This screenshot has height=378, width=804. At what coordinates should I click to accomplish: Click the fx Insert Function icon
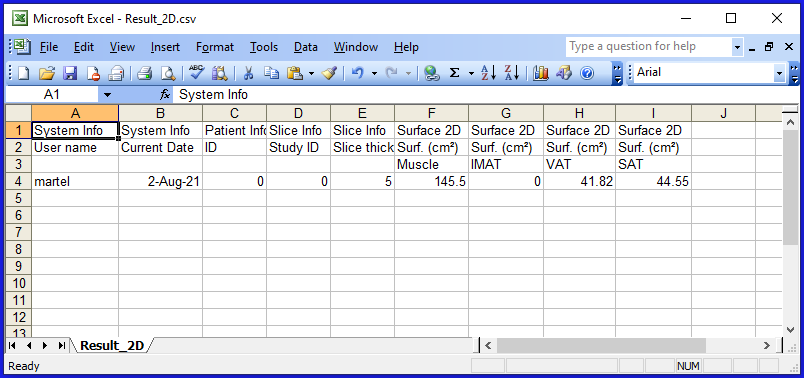[x=165, y=95]
